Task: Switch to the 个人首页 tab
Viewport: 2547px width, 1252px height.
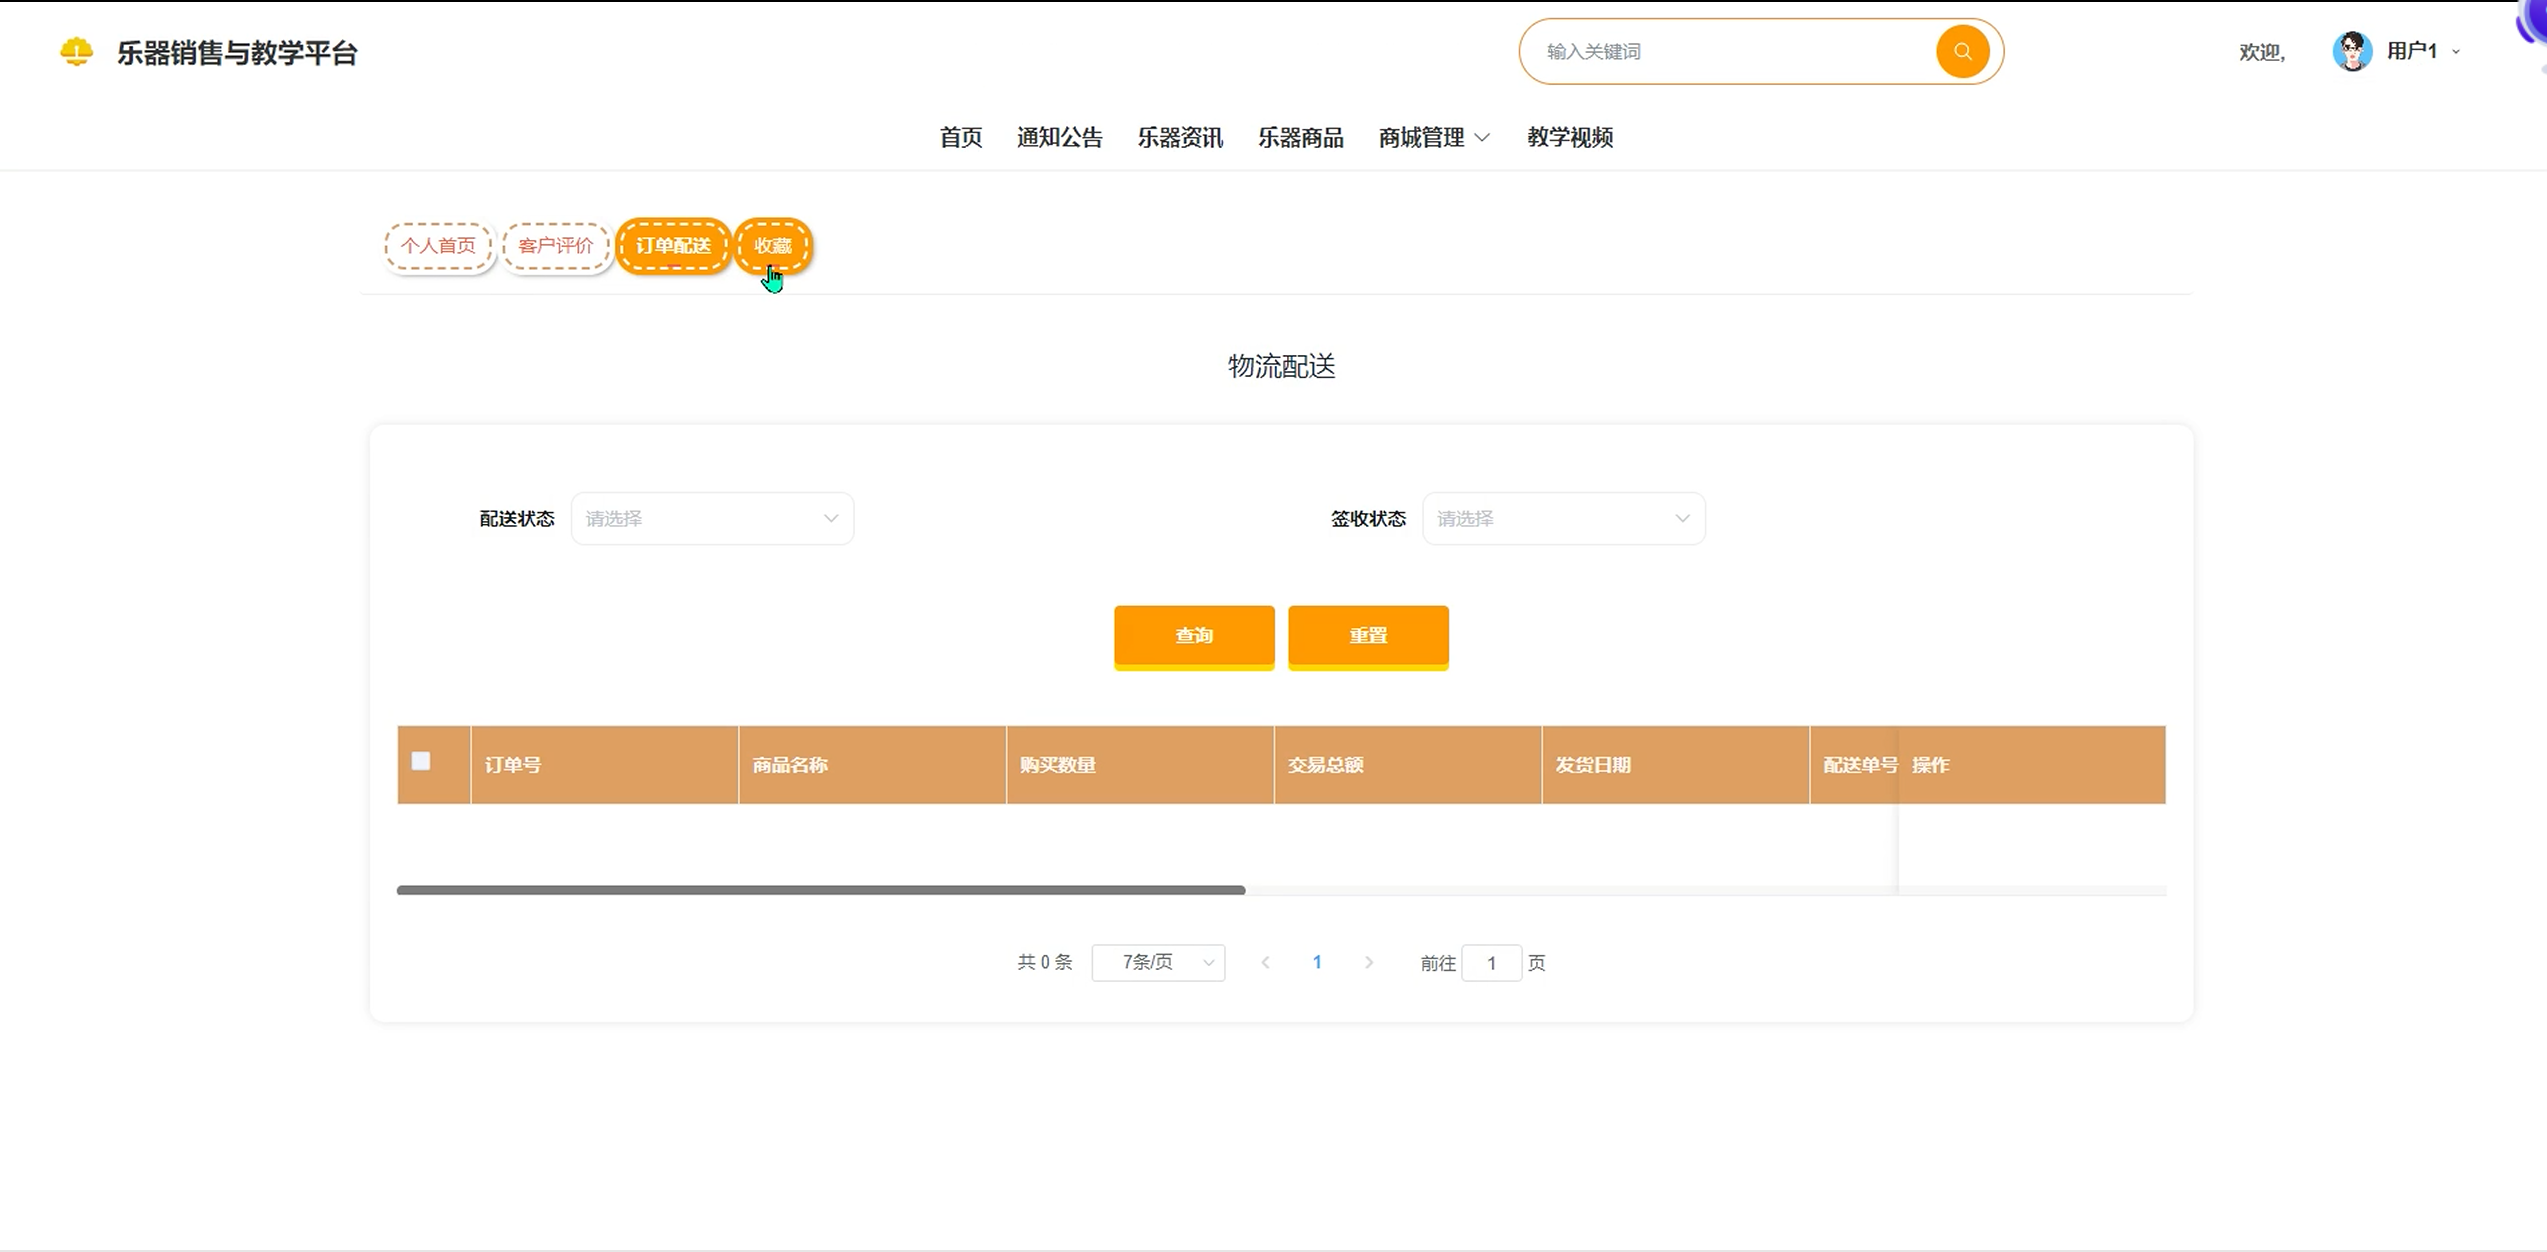Action: click(438, 246)
